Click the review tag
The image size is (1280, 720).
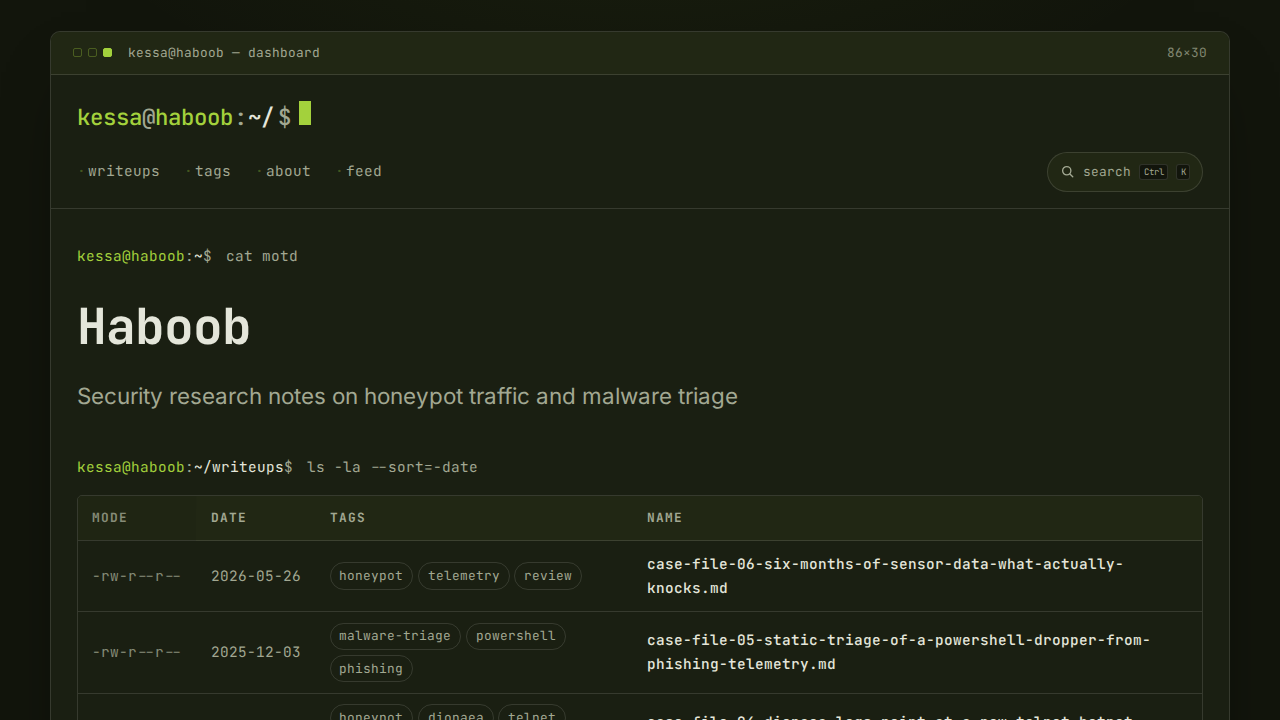pos(548,576)
